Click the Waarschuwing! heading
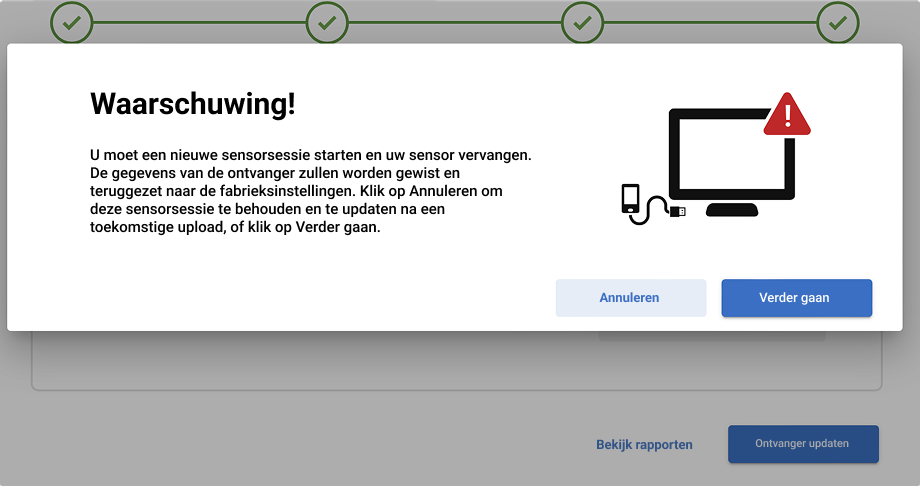This screenshot has width=920, height=486. tap(193, 104)
